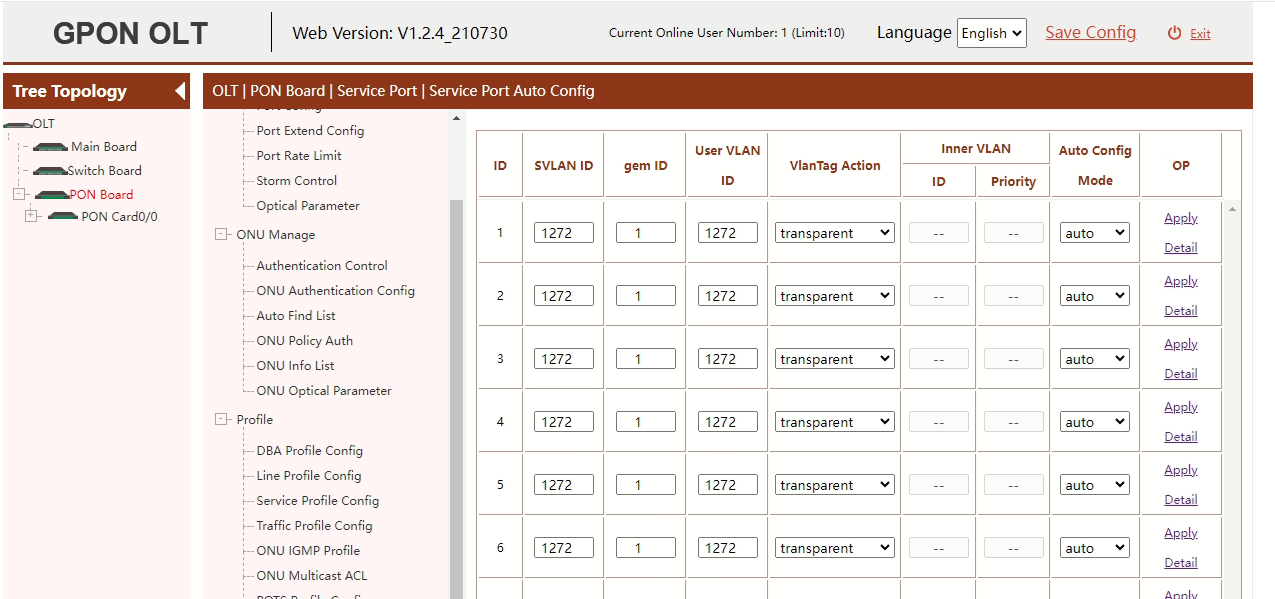Click User VLAN ID field in row 6
This screenshot has height=599, width=1275.
pyautogui.click(x=728, y=548)
